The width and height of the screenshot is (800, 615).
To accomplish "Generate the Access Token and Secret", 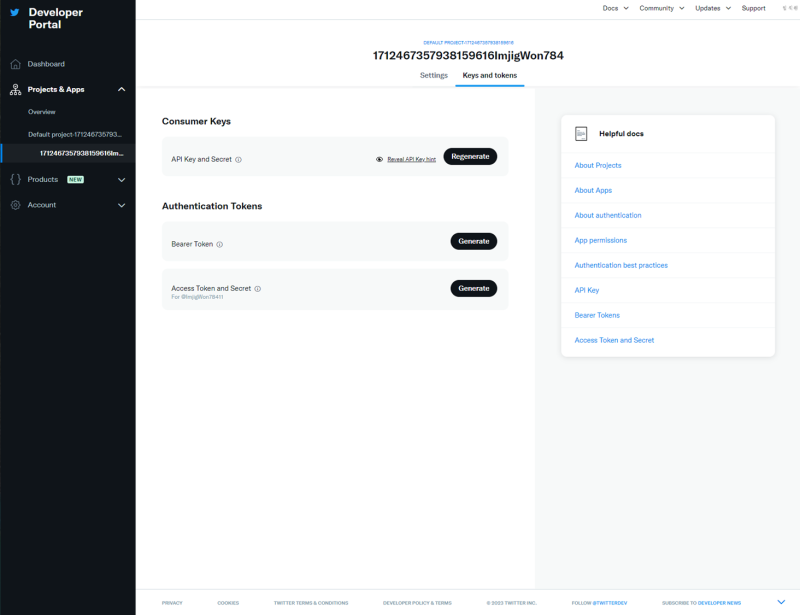I will [474, 288].
